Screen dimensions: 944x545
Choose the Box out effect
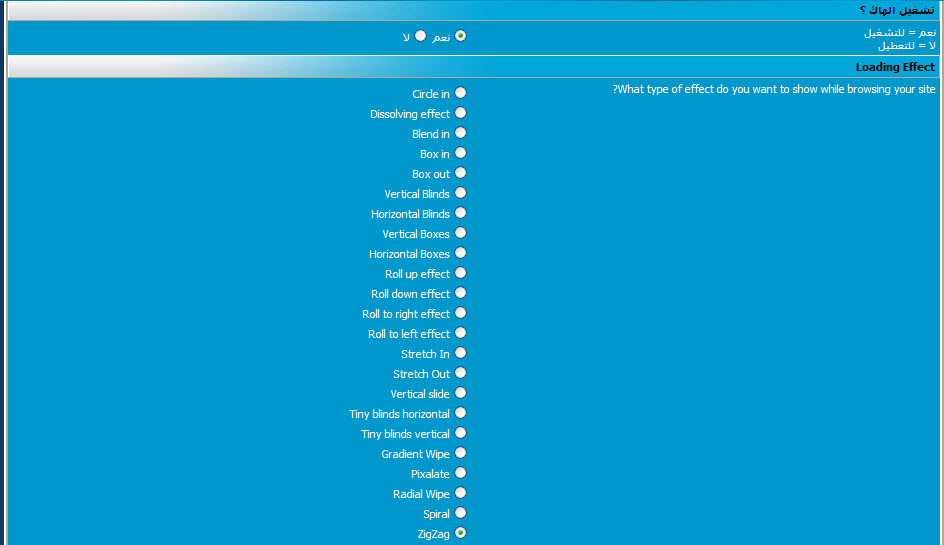pos(460,173)
